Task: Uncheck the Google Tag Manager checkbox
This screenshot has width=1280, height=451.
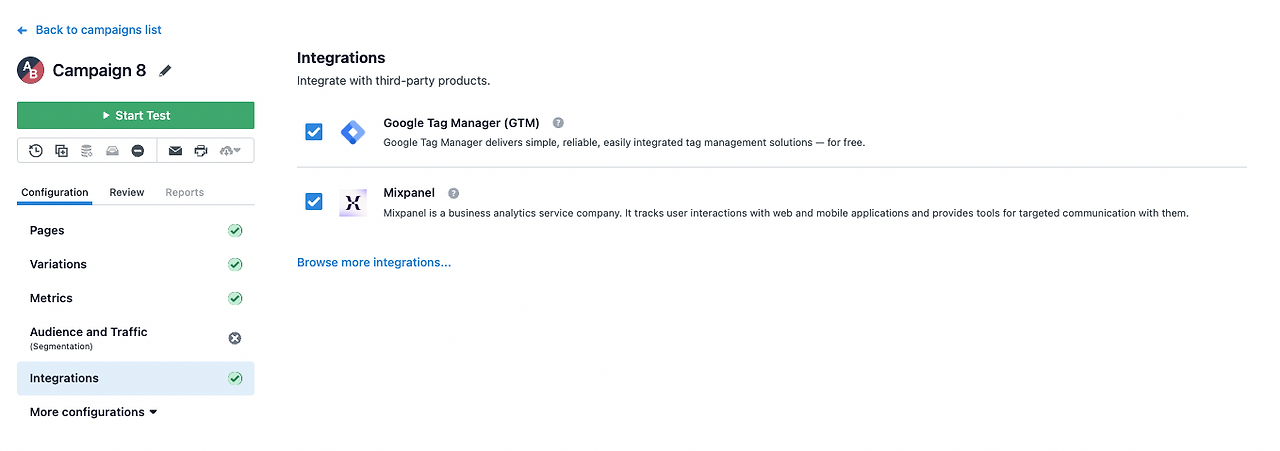Action: 314,132
